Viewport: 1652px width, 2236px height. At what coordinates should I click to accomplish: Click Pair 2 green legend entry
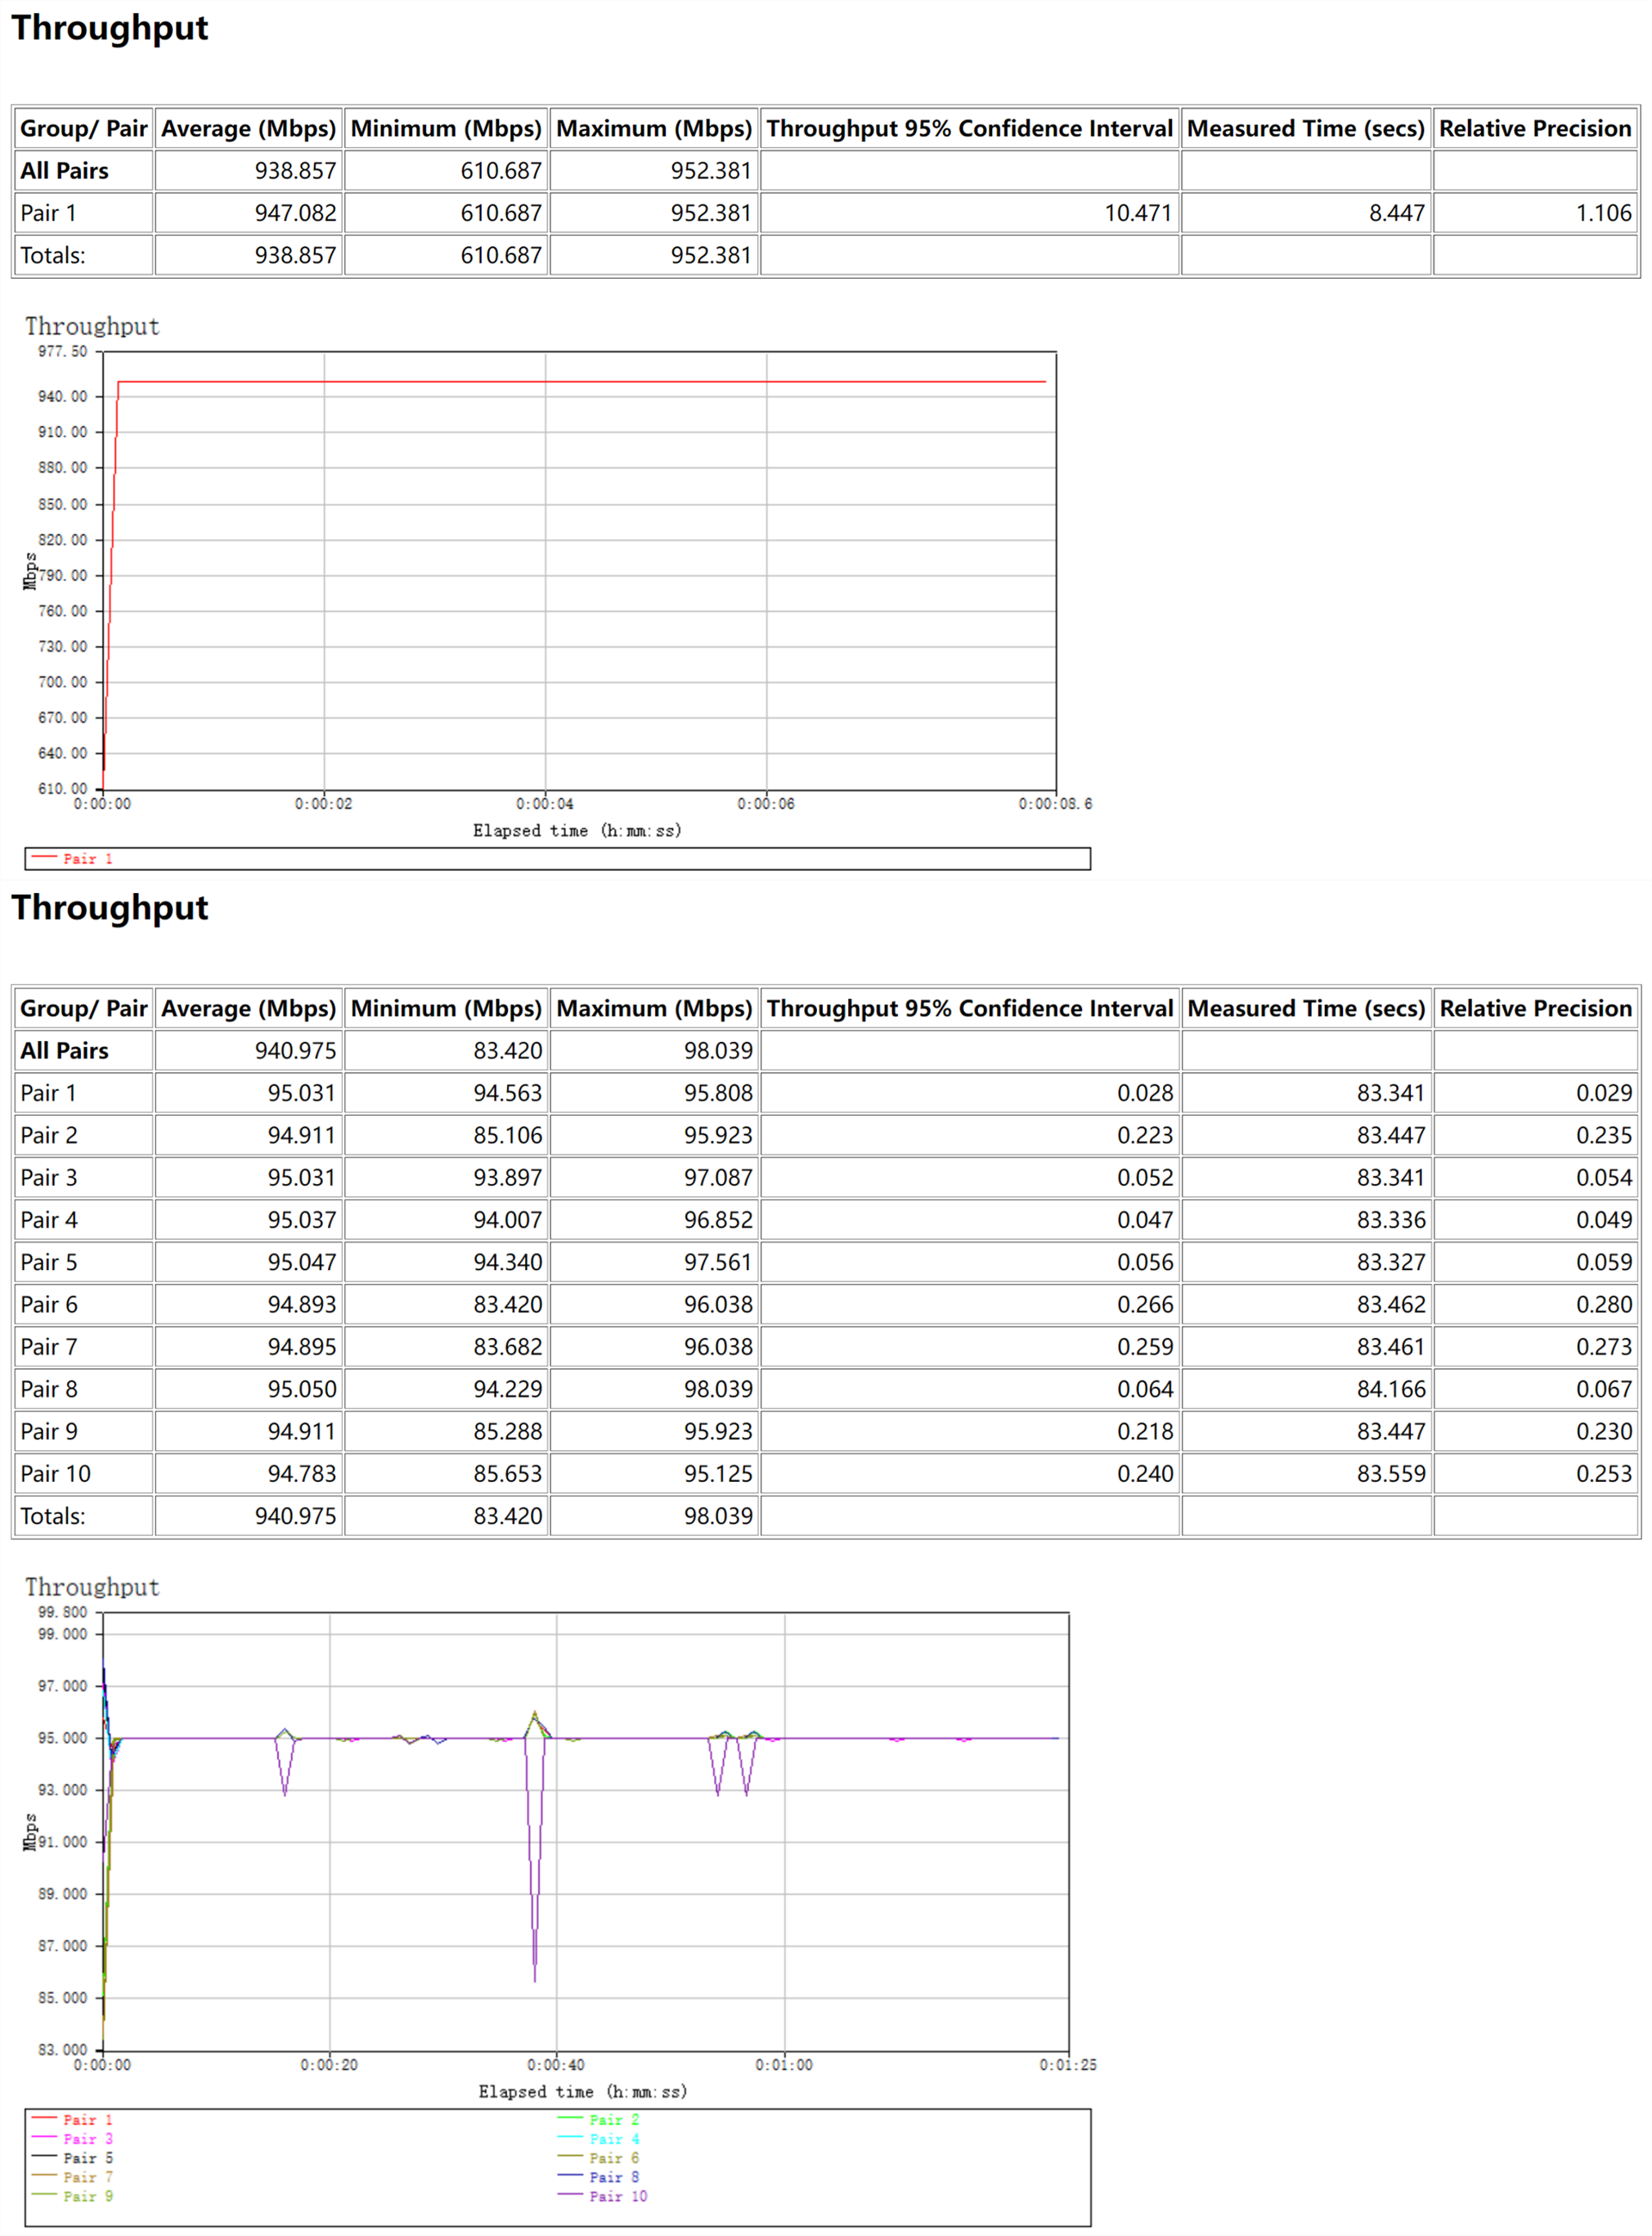coord(613,2119)
